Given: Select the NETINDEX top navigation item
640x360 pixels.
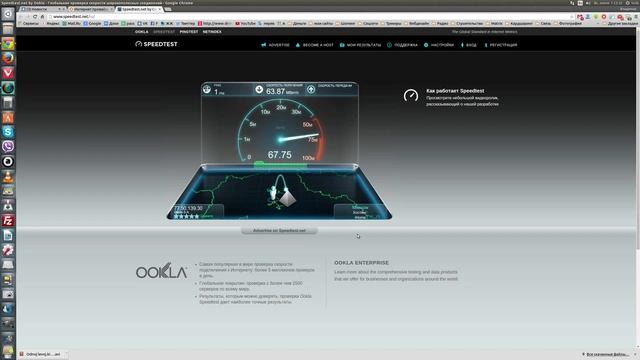Looking at the screenshot, I should [x=212, y=32].
